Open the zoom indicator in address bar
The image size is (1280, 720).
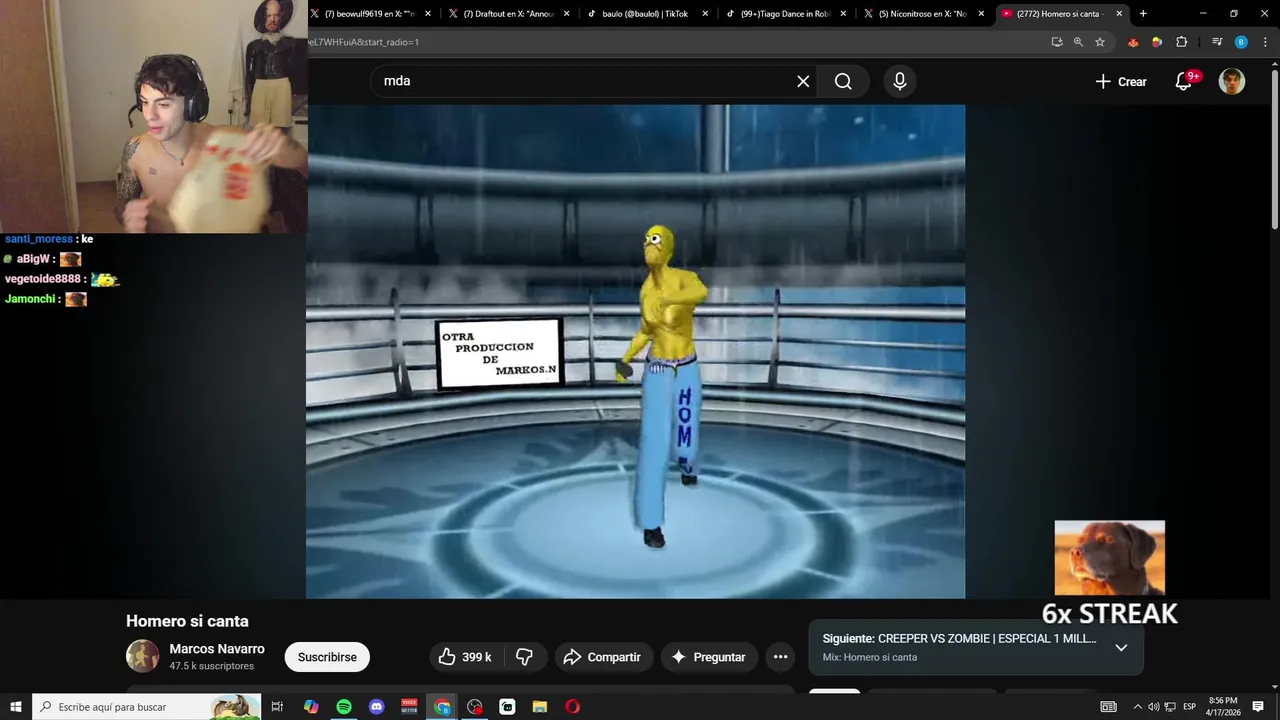[x=1078, y=42]
